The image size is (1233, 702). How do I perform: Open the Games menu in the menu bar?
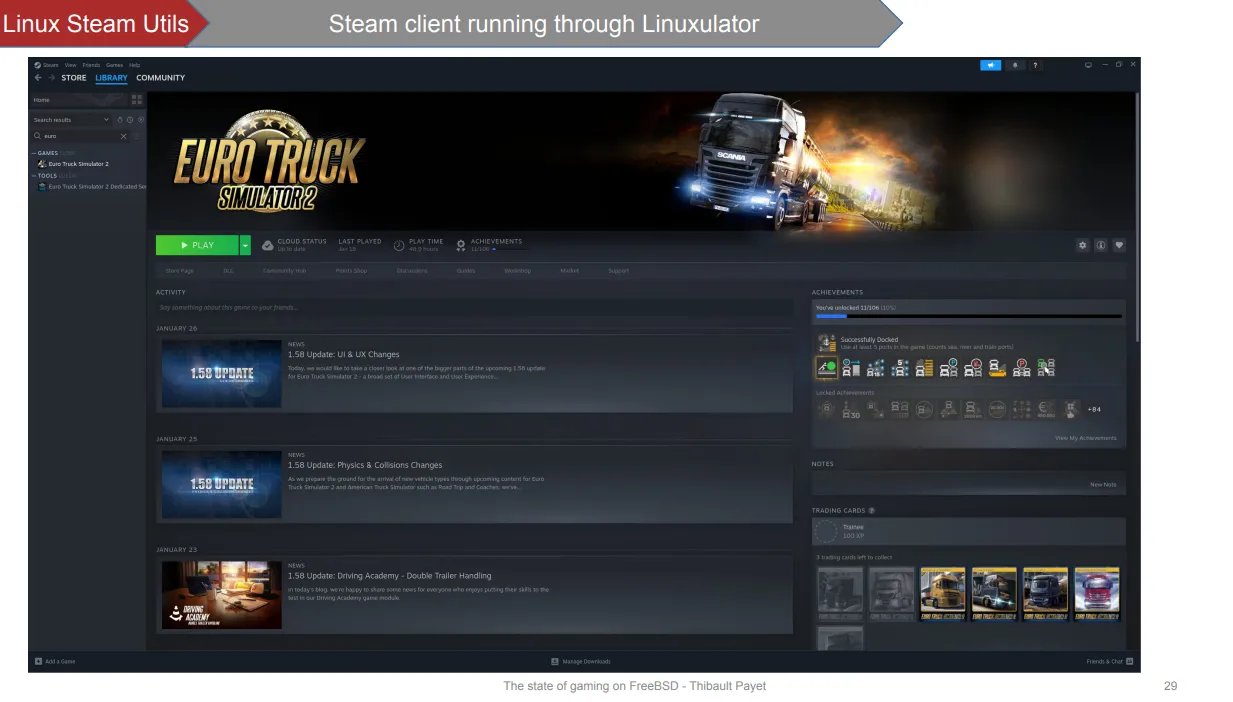(x=115, y=65)
